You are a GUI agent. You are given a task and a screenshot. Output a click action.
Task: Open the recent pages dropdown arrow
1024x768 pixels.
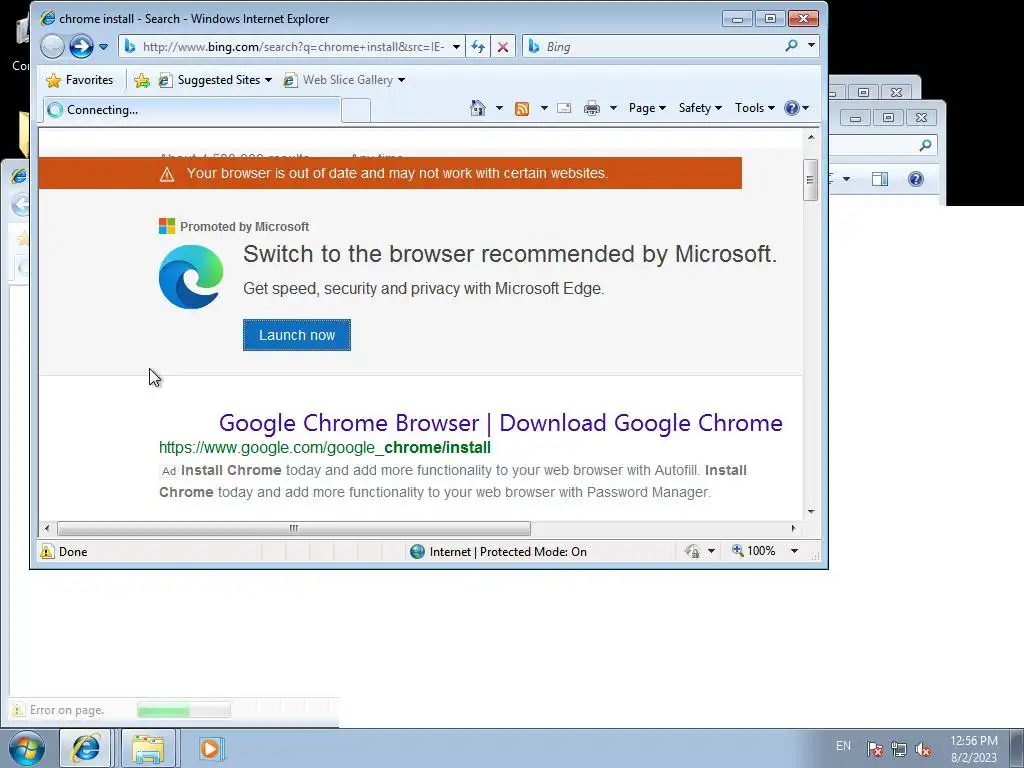click(x=103, y=47)
